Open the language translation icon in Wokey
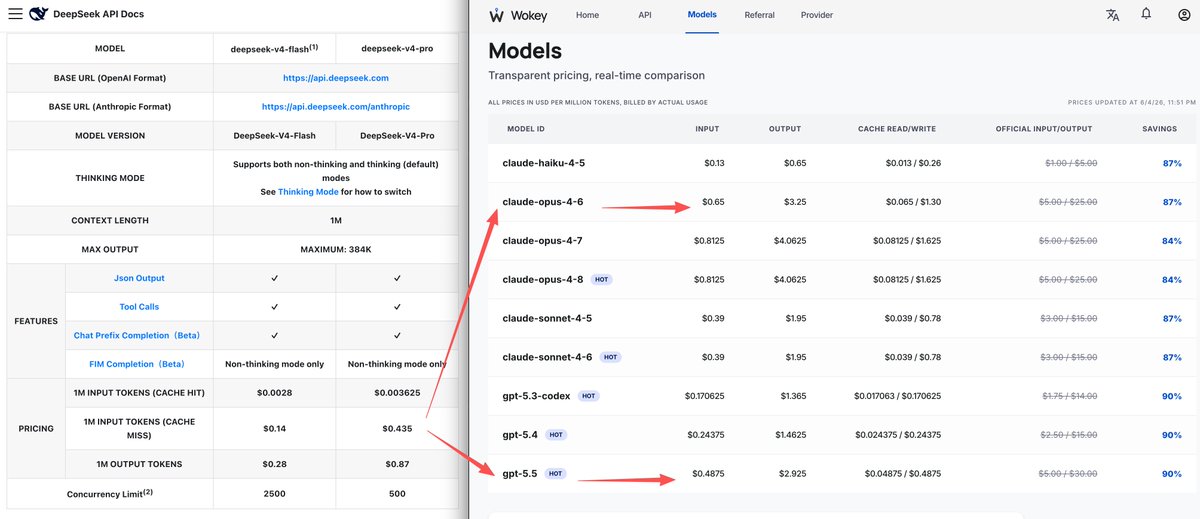The width and height of the screenshot is (1200, 519). click(x=1113, y=15)
